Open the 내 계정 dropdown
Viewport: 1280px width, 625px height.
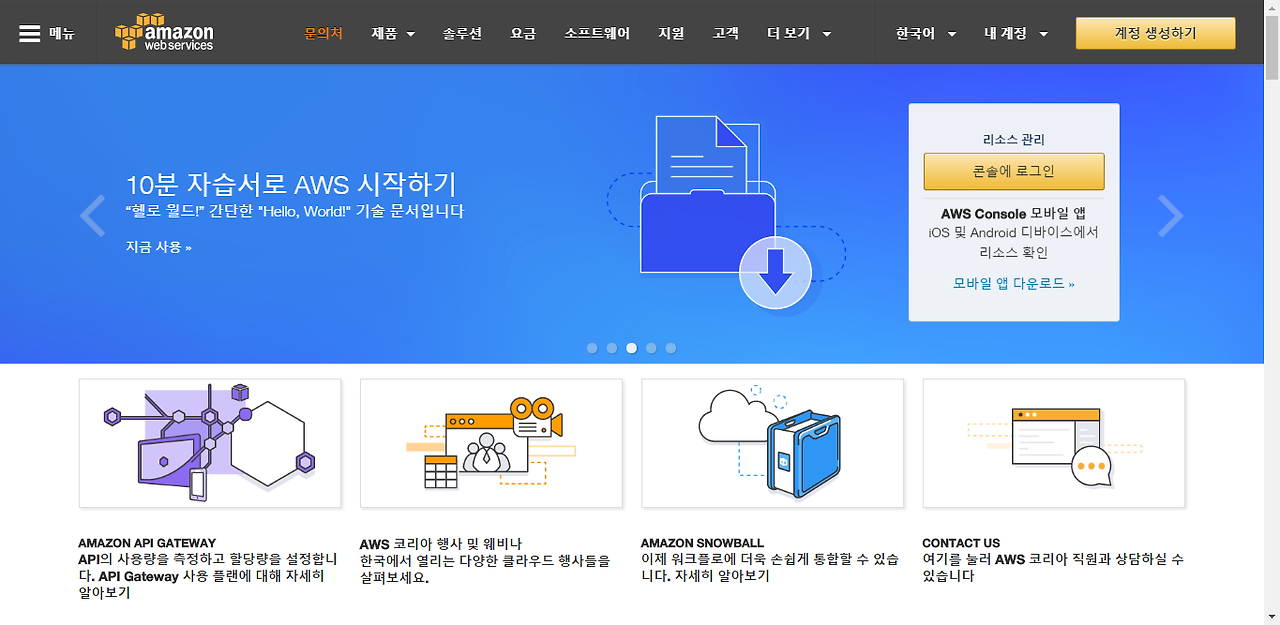point(1016,33)
